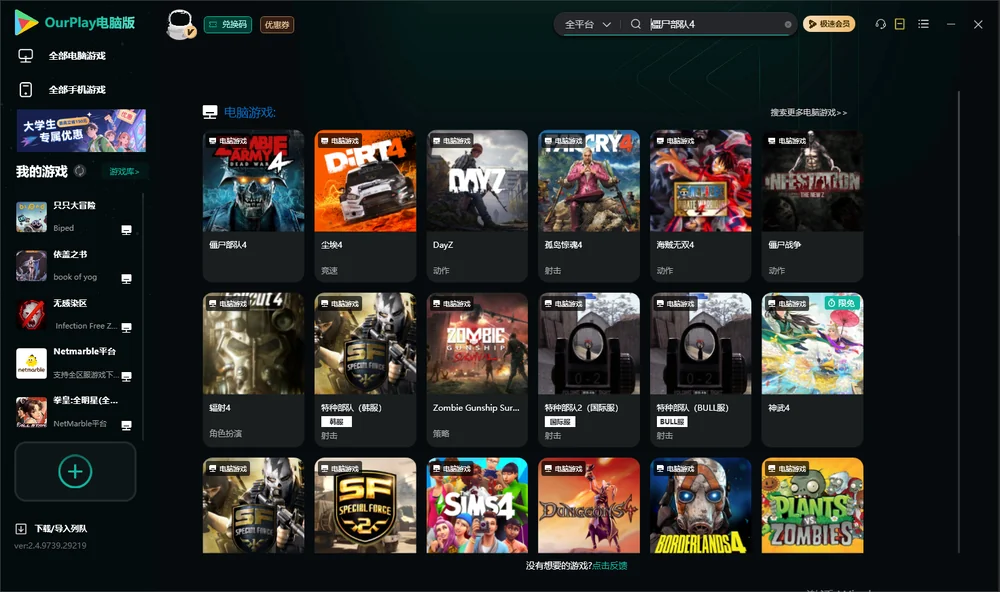Image resolution: width=1000 pixels, height=592 pixels.
Task: Open the 游戏库> link
Action: pos(124,171)
